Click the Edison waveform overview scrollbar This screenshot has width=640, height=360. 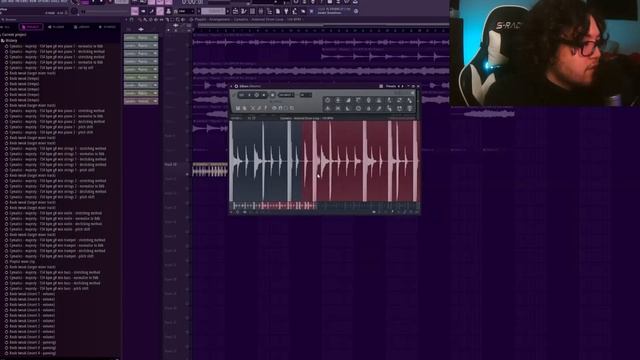[x=324, y=206]
